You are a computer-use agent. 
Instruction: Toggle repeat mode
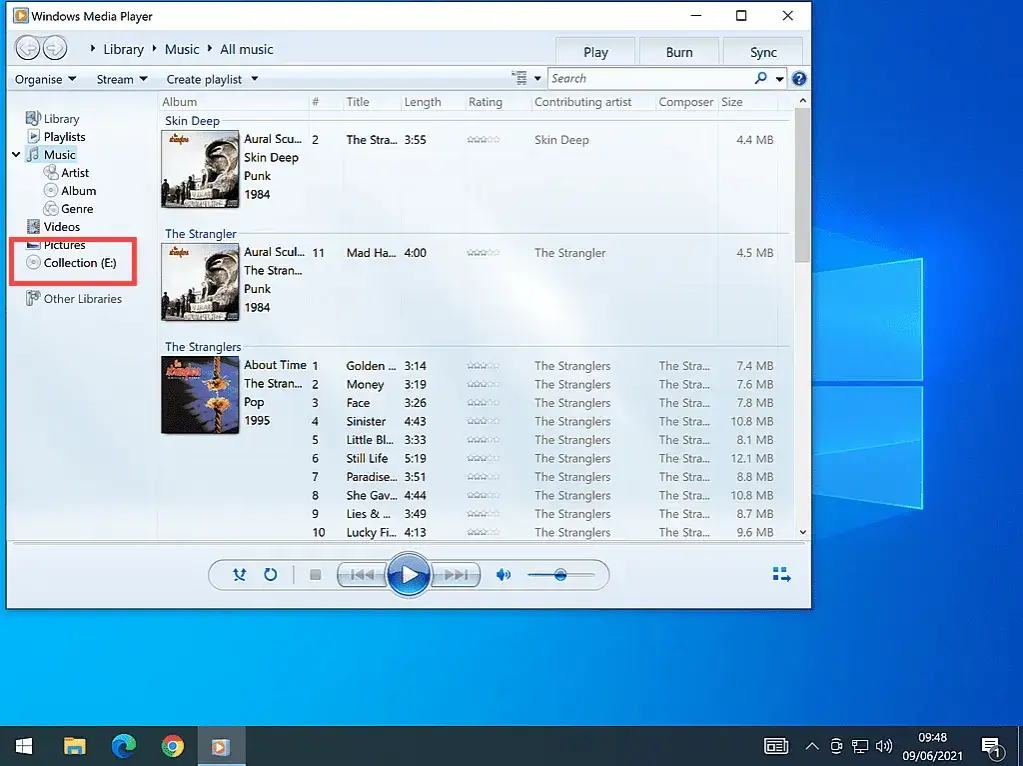point(270,575)
